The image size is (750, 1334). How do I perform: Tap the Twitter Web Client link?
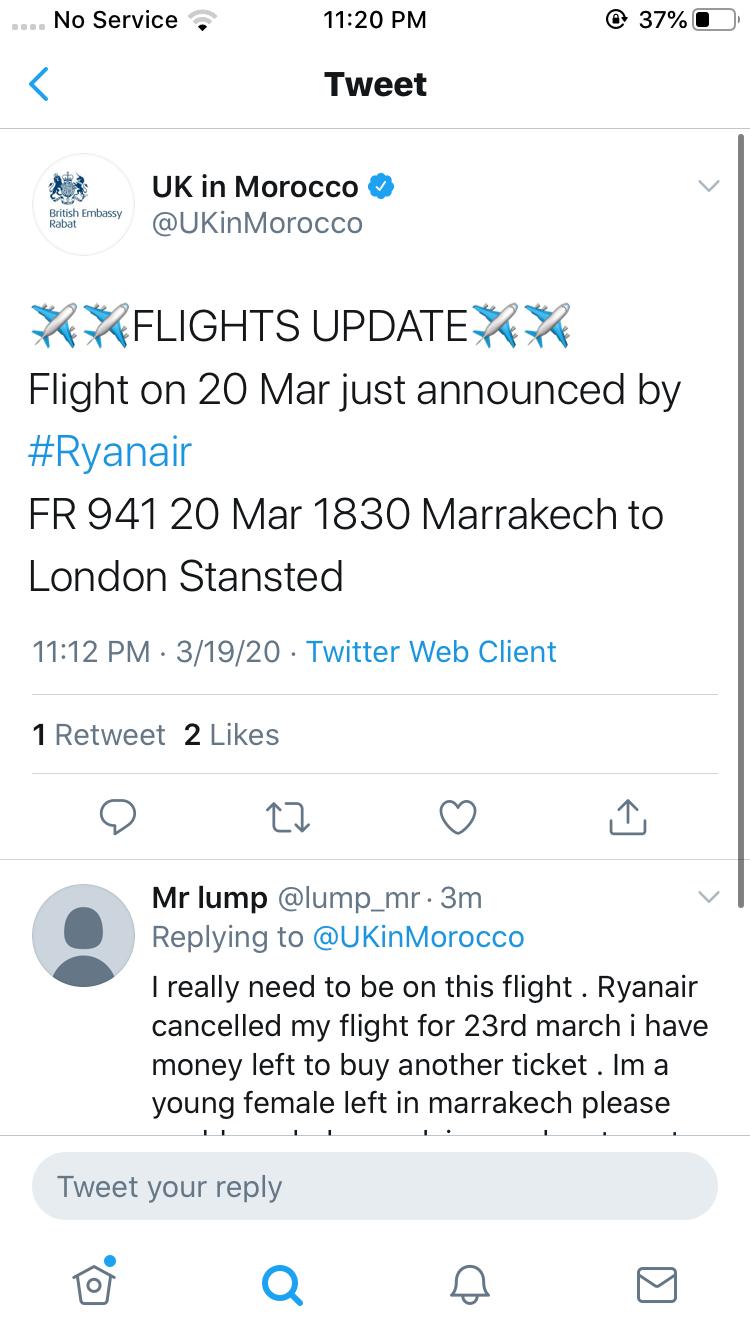431,652
